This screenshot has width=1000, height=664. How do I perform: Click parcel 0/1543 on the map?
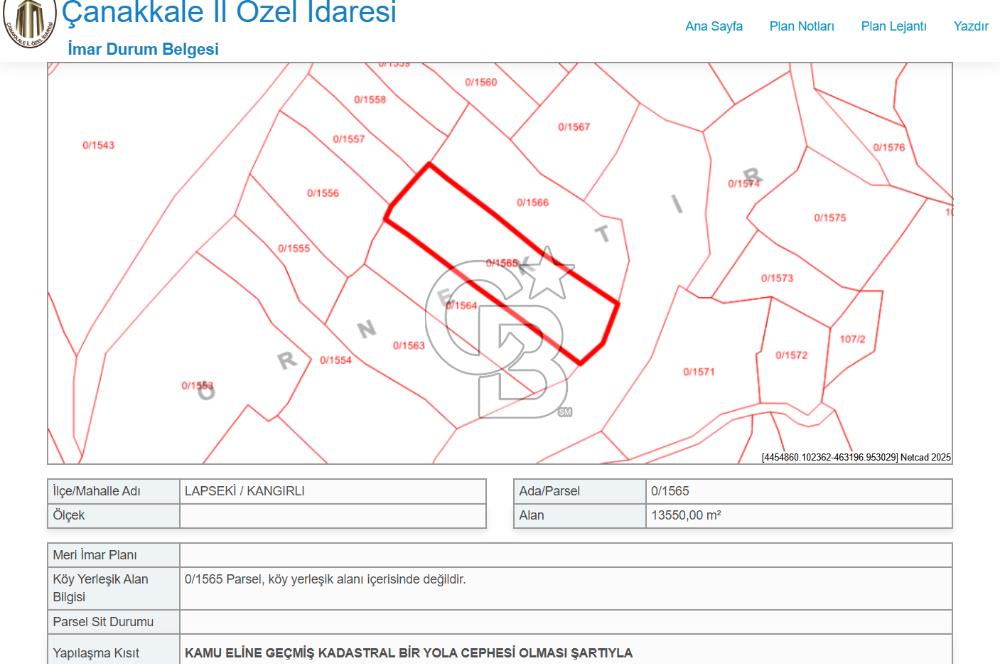pyautogui.click(x=97, y=144)
